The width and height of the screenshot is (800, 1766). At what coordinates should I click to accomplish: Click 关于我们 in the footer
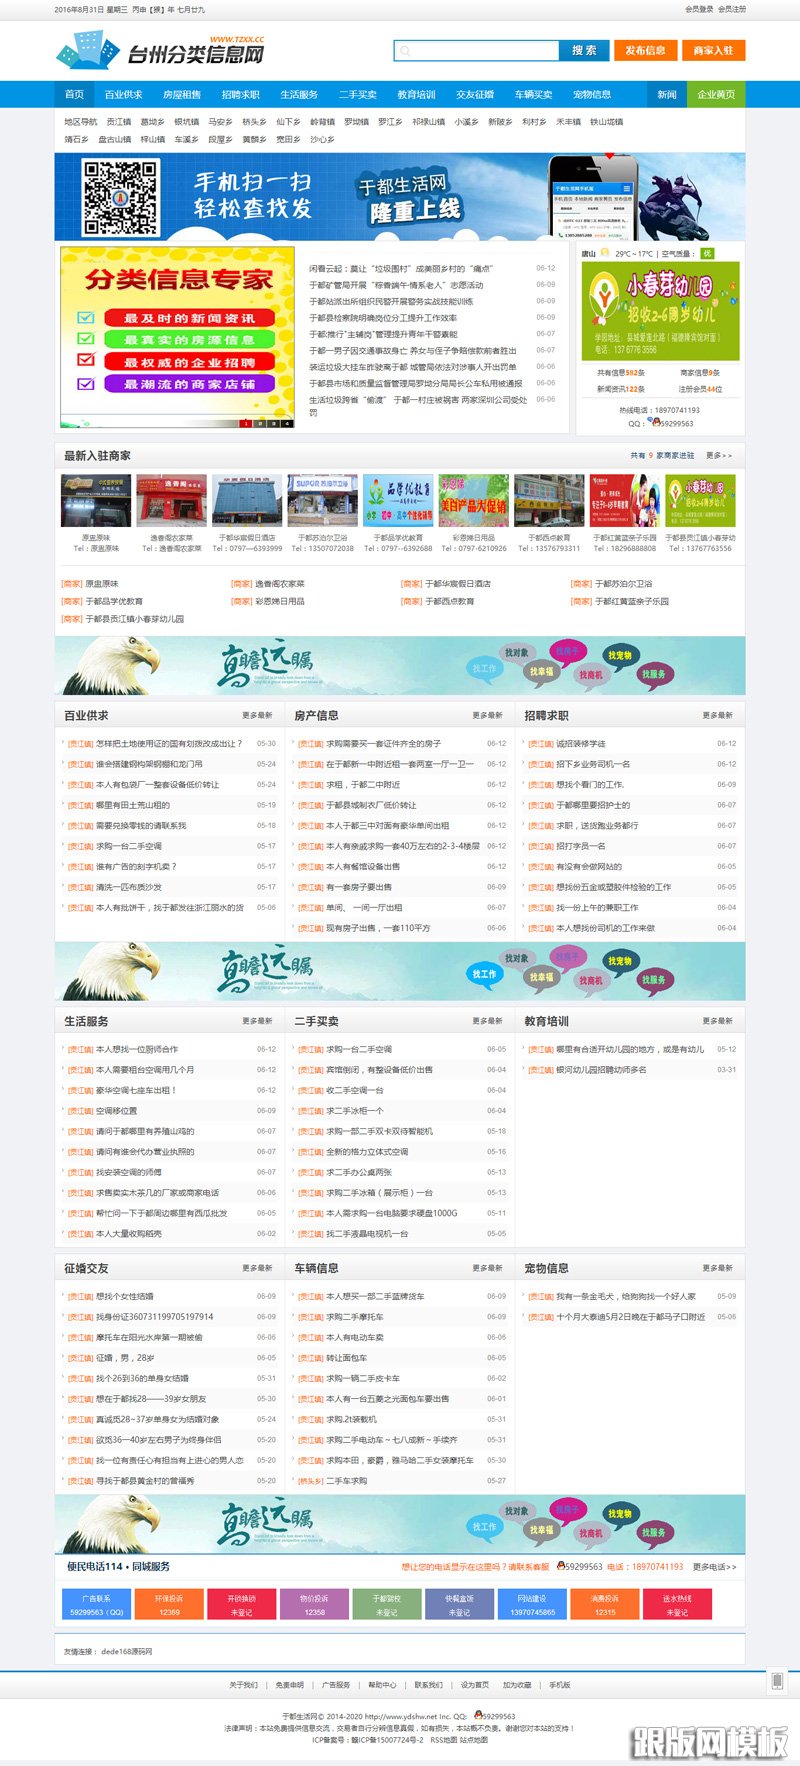[243, 1685]
